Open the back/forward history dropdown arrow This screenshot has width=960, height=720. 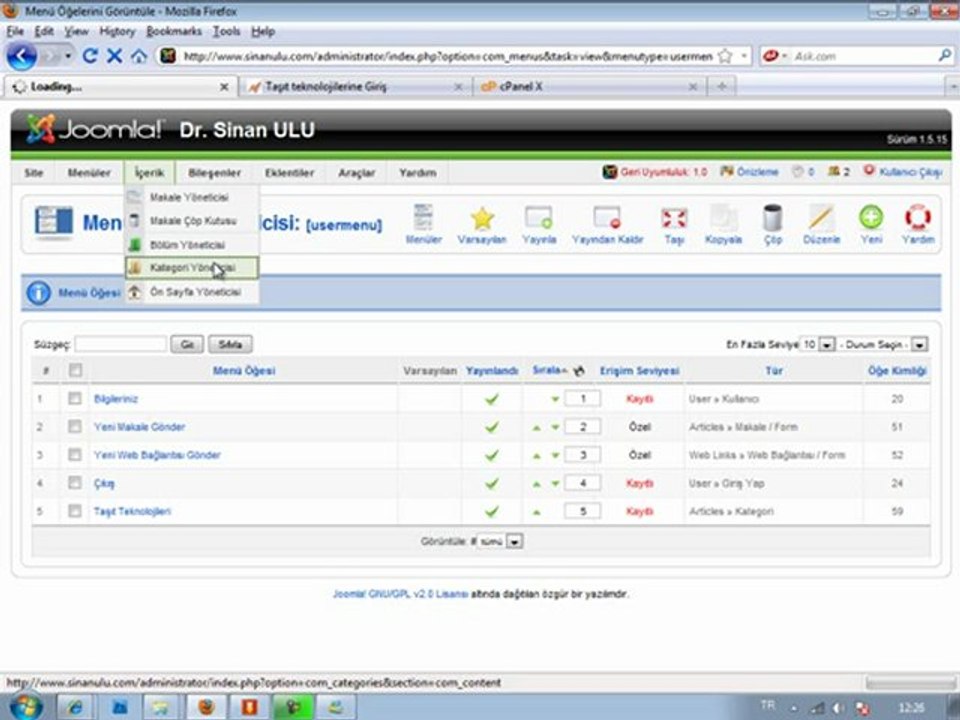click(x=68, y=56)
